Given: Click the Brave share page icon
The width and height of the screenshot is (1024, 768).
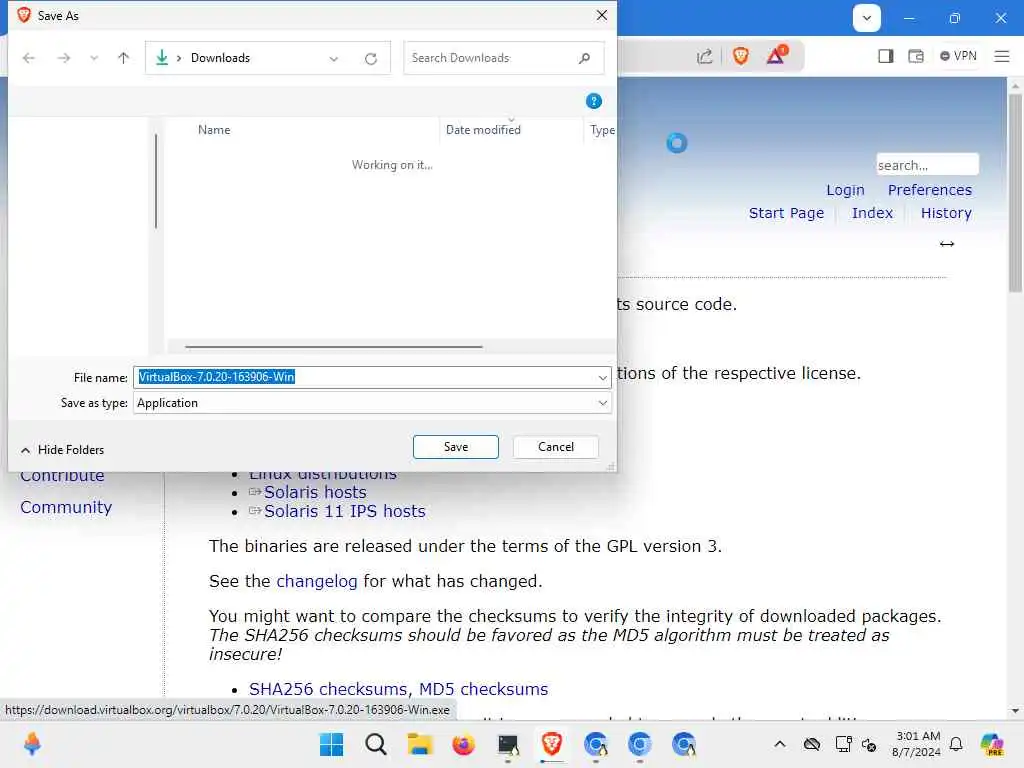Looking at the screenshot, I should click(705, 57).
